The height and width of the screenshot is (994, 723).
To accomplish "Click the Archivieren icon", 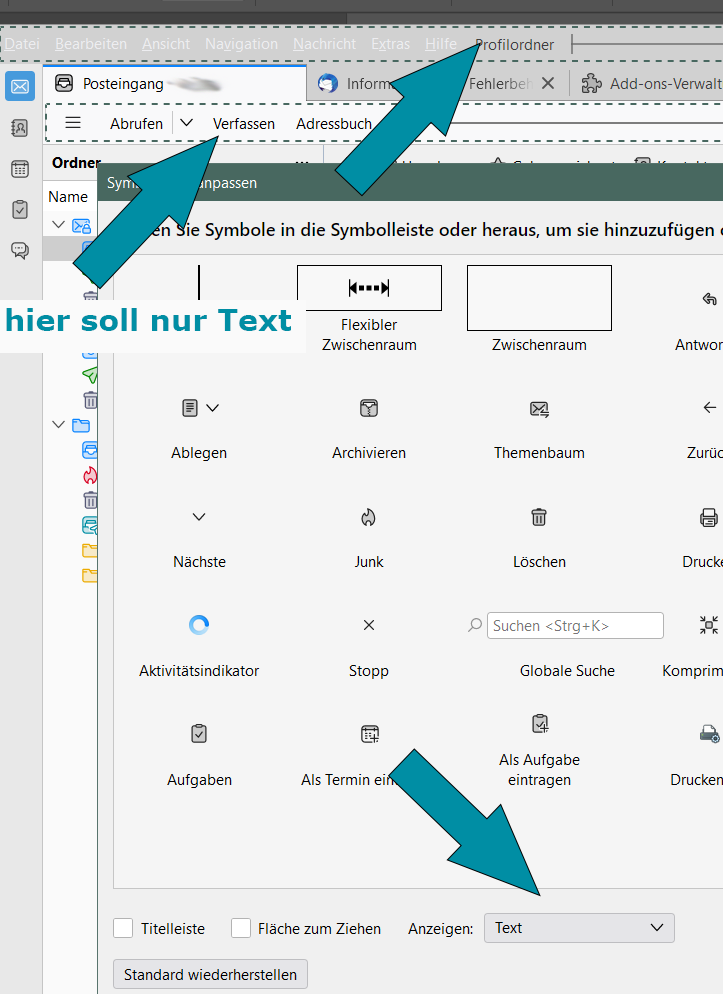I will click(369, 408).
